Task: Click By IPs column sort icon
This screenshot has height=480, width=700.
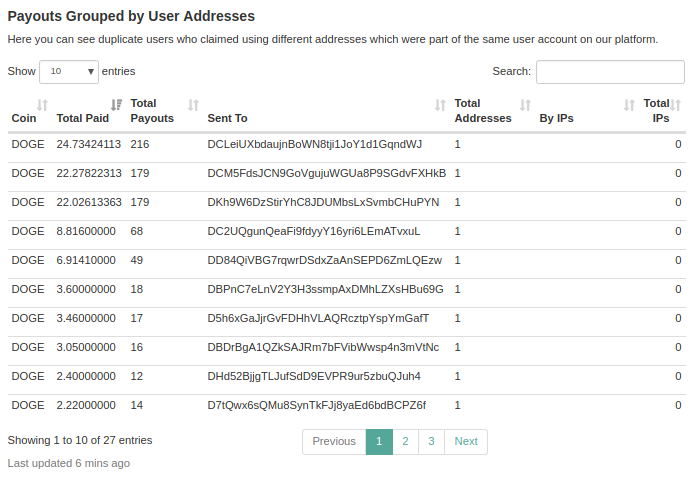Action: click(x=629, y=105)
